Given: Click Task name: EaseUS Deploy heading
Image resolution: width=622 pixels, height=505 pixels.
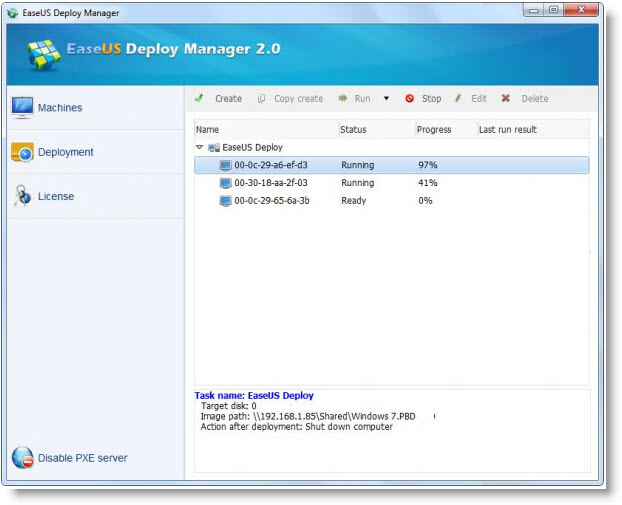Looking at the screenshot, I should [x=254, y=396].
